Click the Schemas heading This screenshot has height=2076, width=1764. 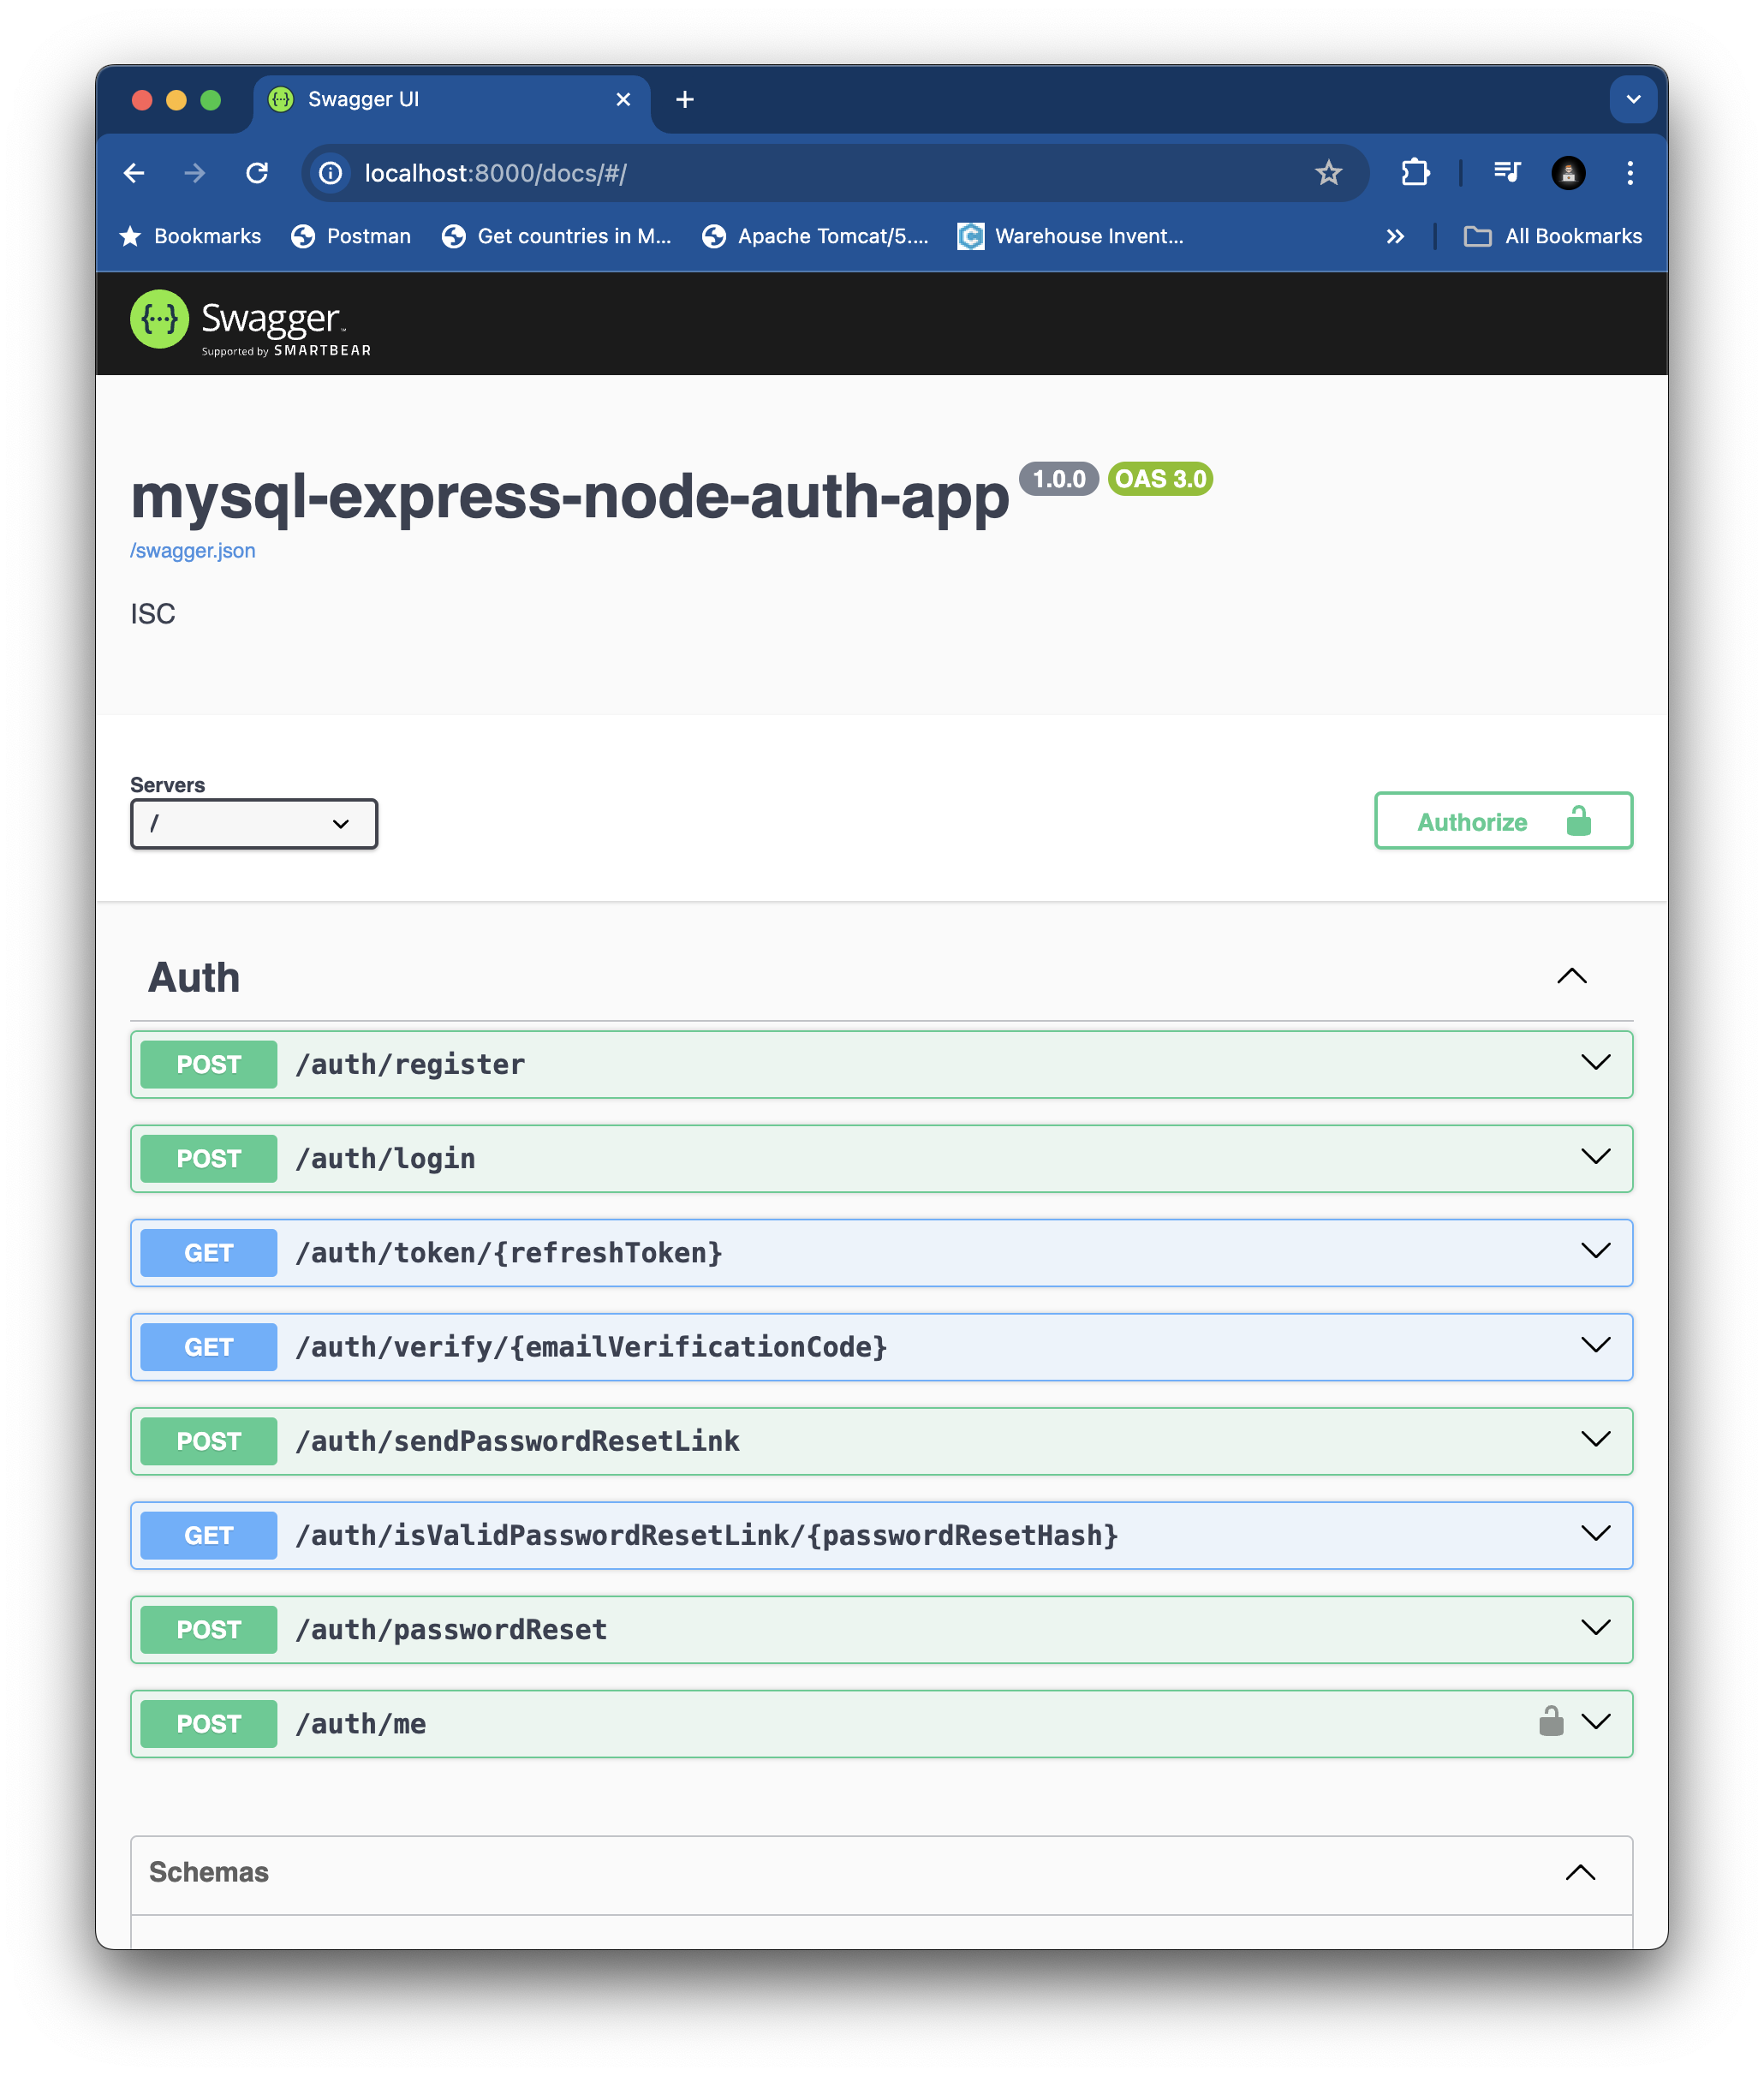(209, 1872)
